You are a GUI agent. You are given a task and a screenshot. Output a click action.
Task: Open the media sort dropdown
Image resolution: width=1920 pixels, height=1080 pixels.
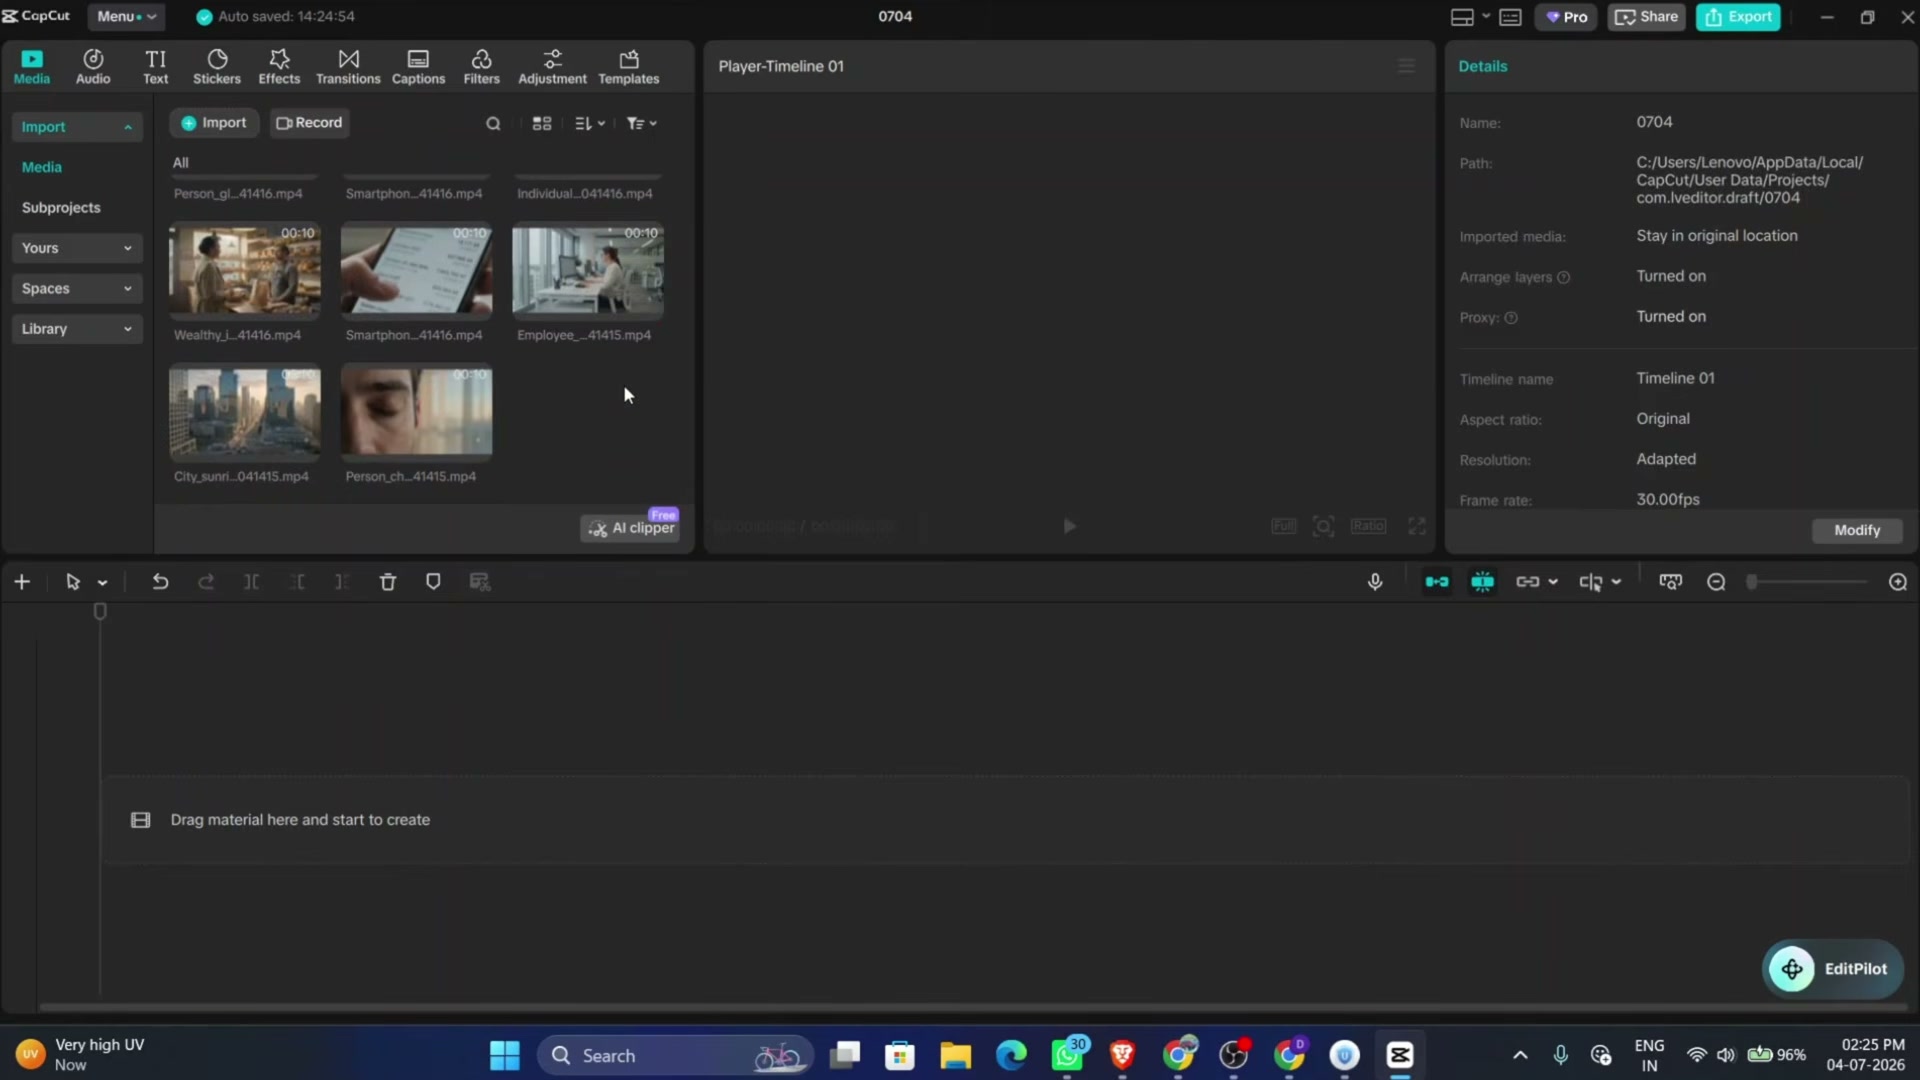point(590,124)
